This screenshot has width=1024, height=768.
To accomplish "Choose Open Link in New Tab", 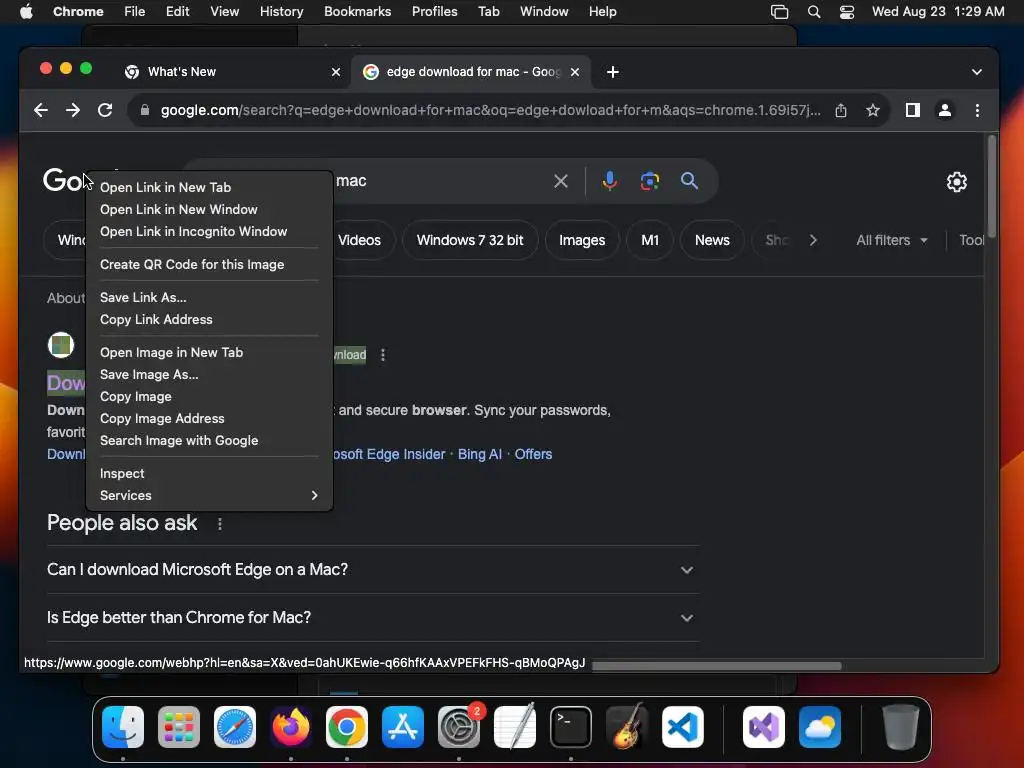I will (x=209, y=187).
